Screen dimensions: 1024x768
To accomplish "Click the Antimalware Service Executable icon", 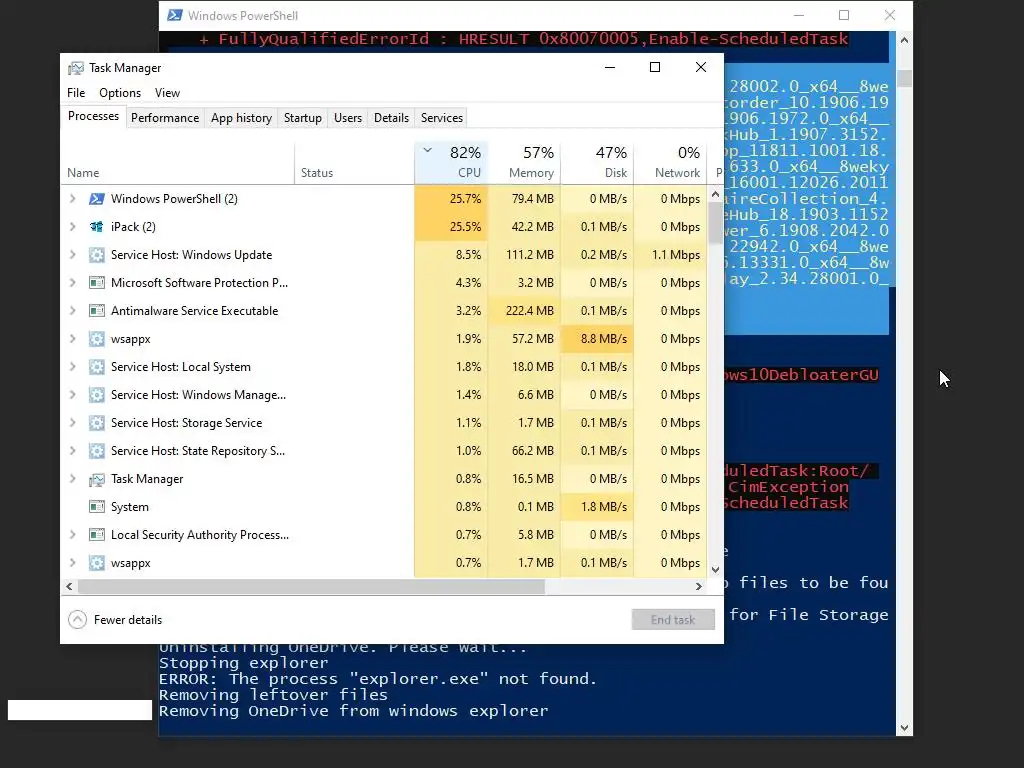I will tap(97, 311).
